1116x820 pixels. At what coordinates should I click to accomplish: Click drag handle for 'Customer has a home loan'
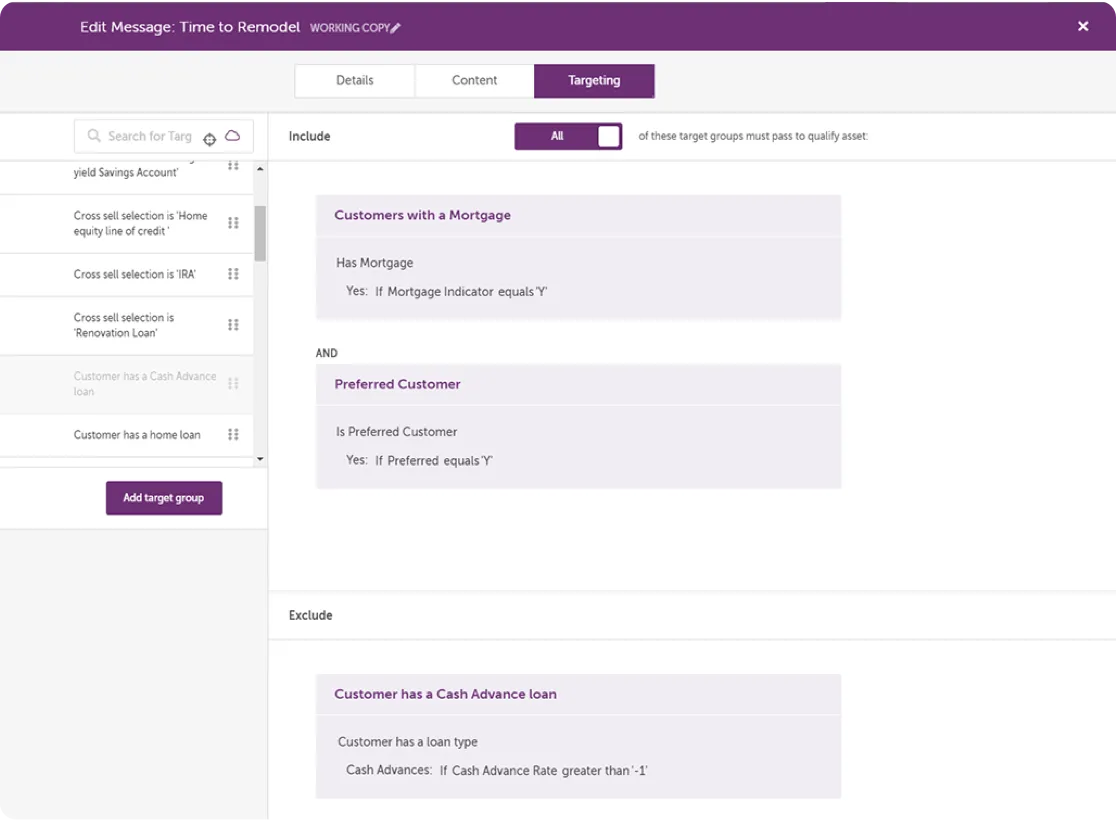click(x=233, y=435)
